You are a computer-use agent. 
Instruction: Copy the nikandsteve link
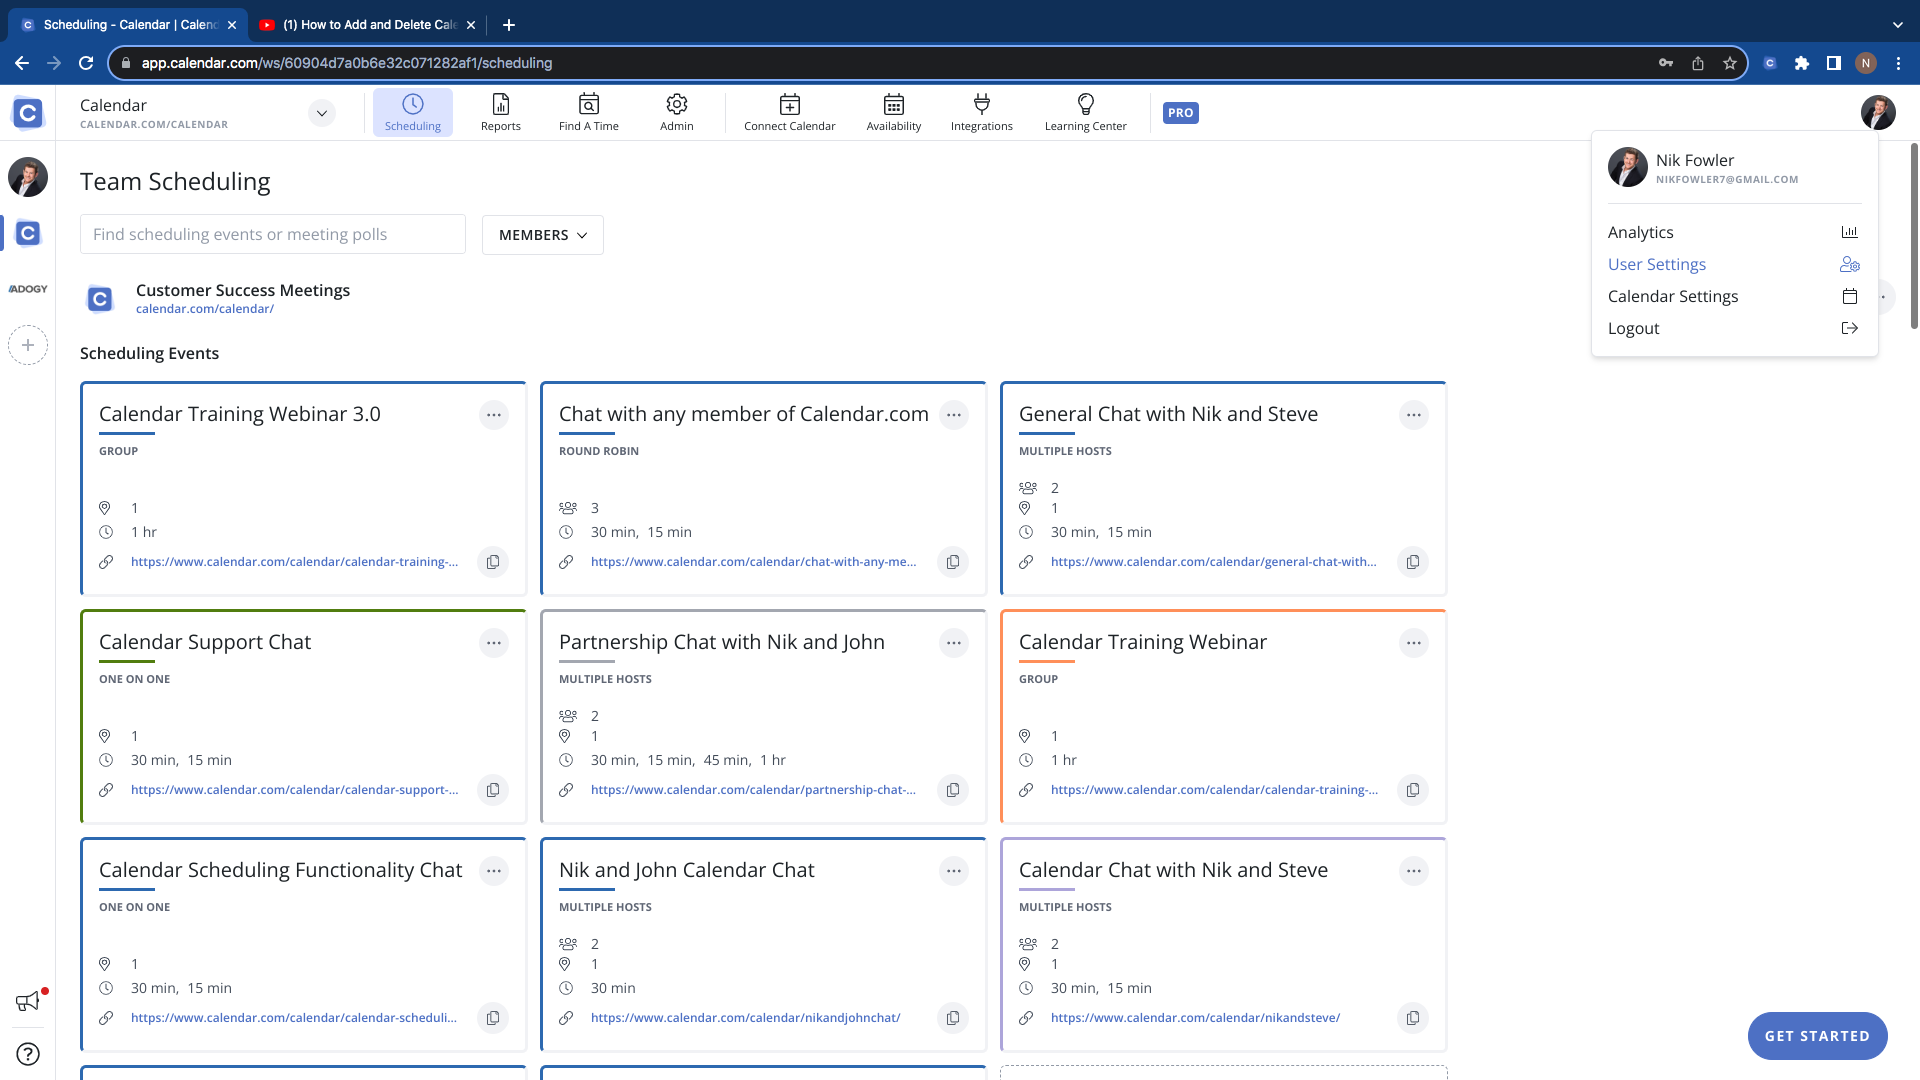(x=1413, y=1018)
